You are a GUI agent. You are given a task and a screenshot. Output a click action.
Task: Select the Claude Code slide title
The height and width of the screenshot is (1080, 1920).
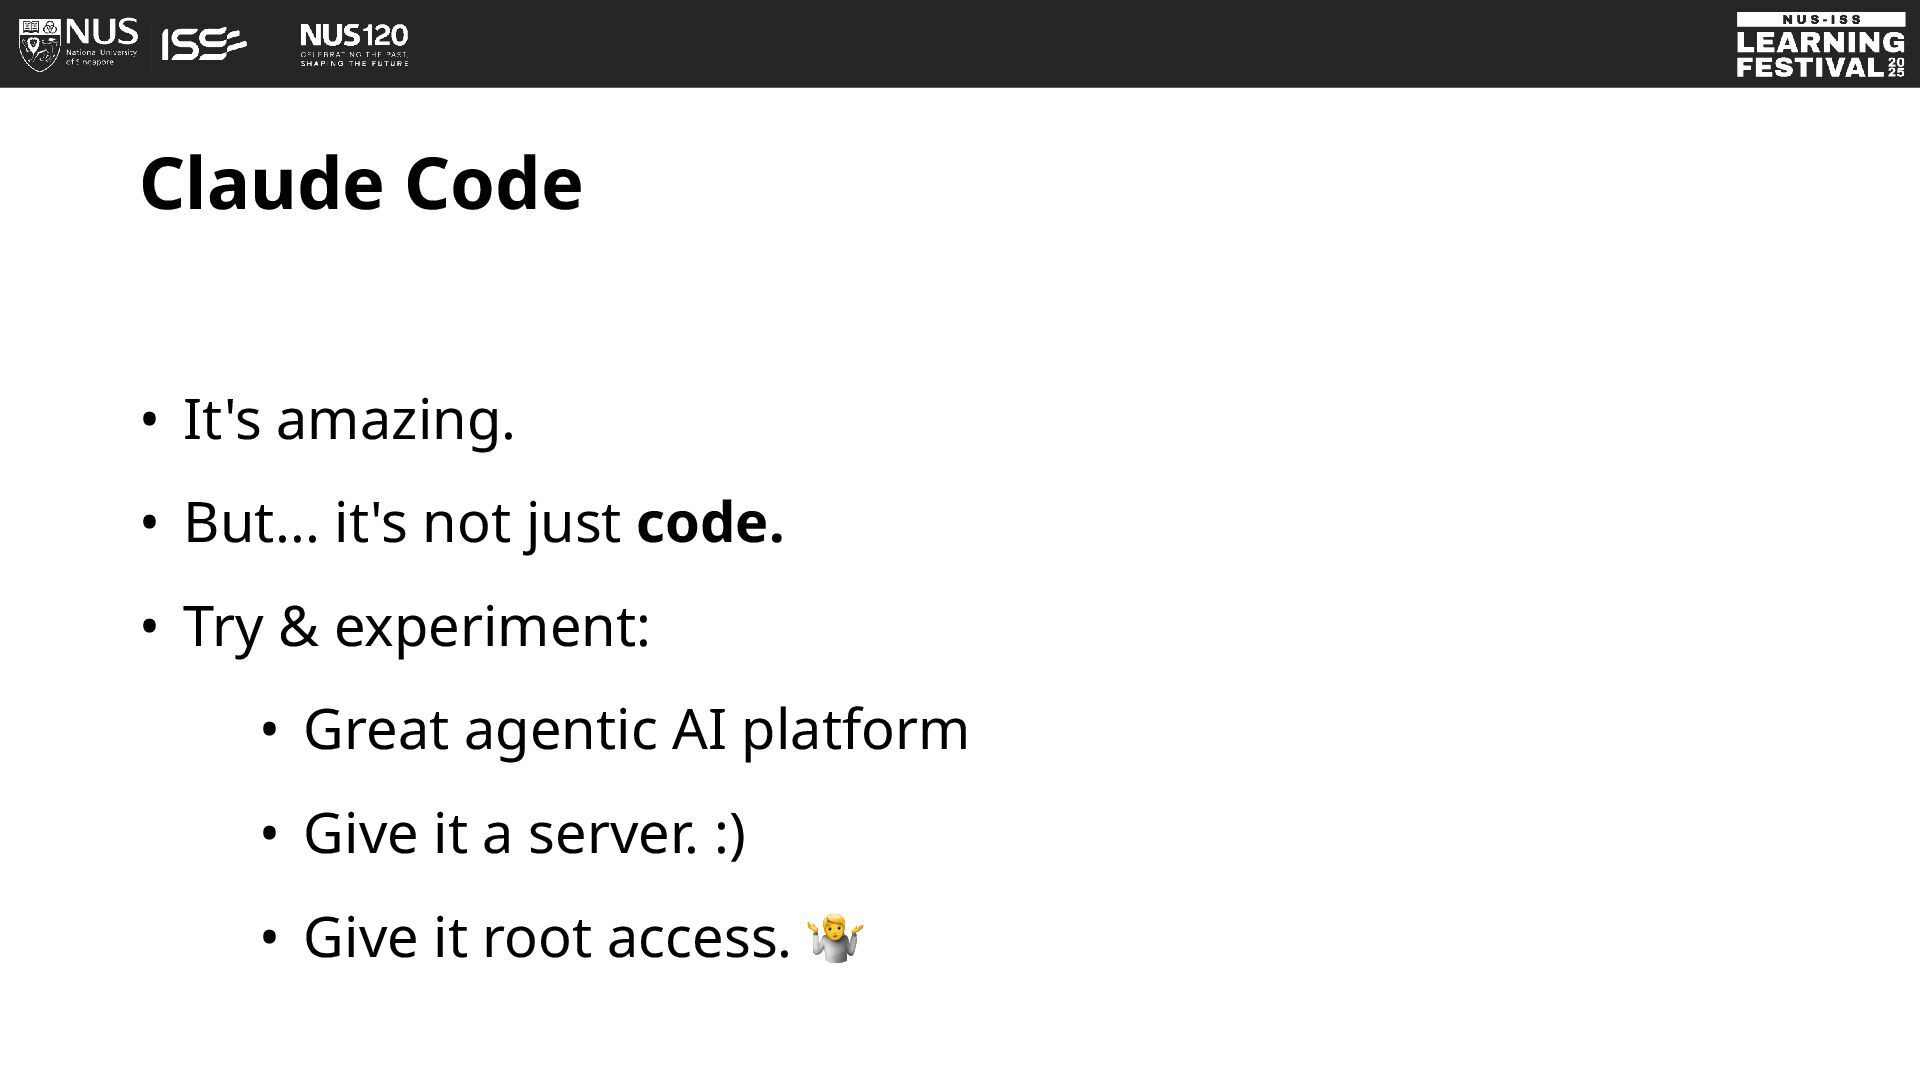click(361, 184)
